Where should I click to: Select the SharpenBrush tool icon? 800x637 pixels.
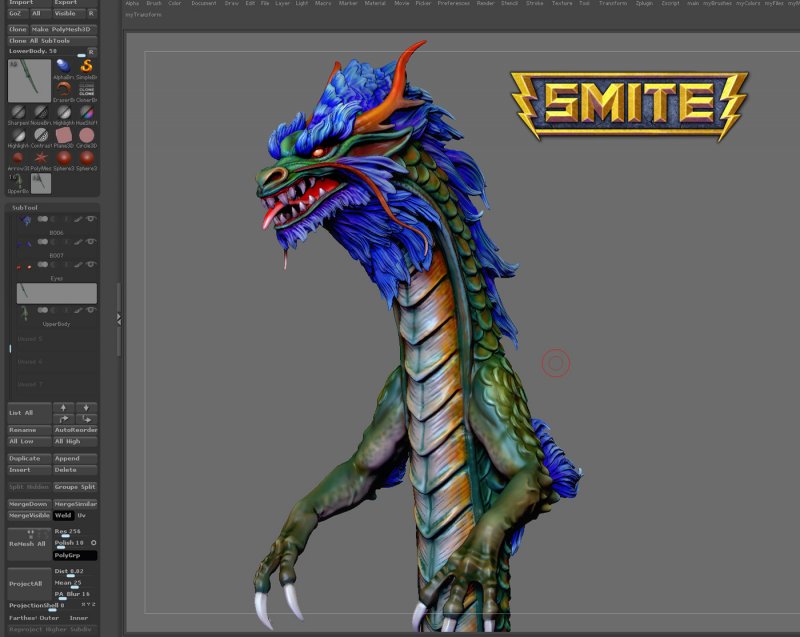pyautogui.click(x=18, y=112)
